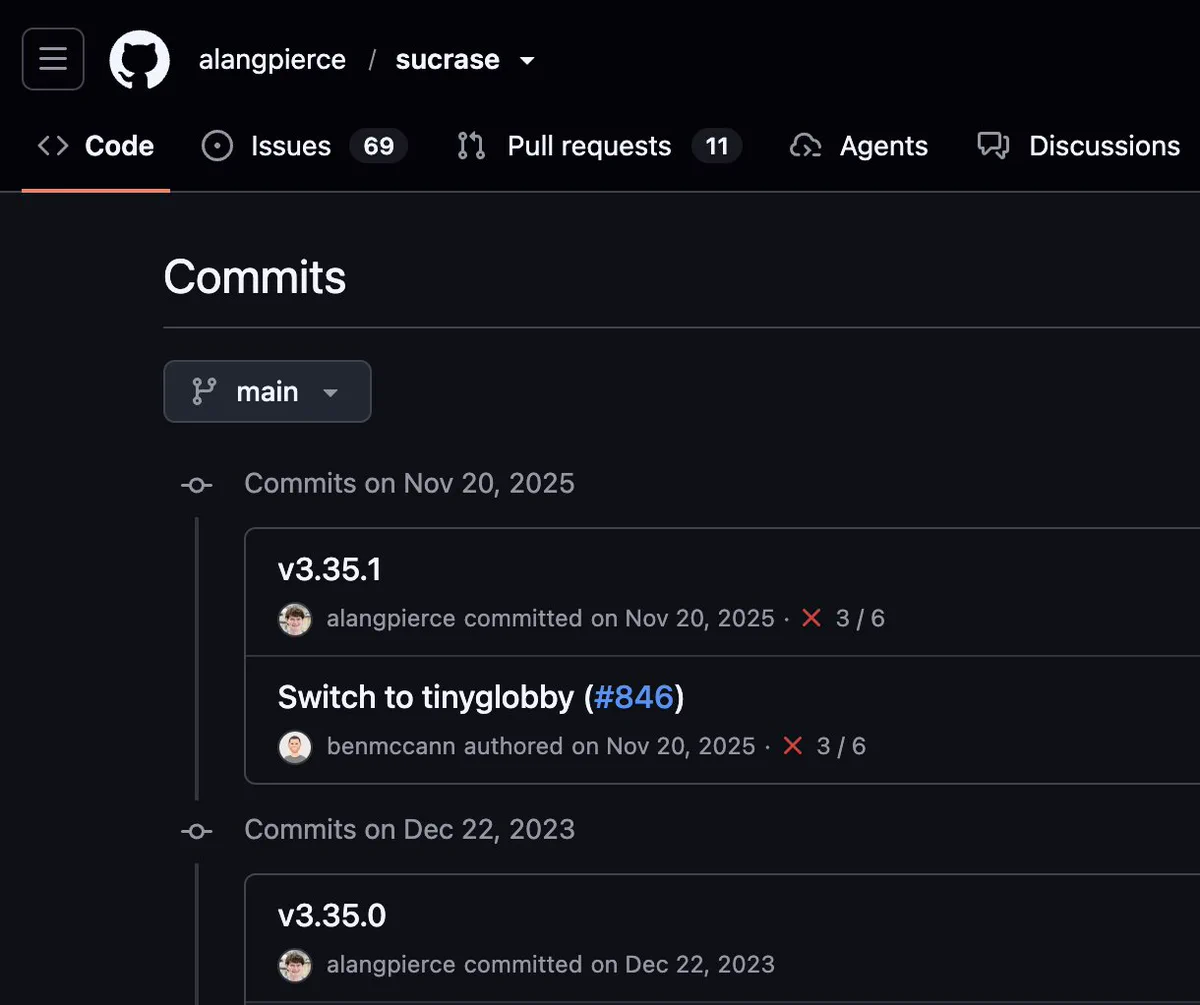Click benmccann's avatar

[295, 746]
